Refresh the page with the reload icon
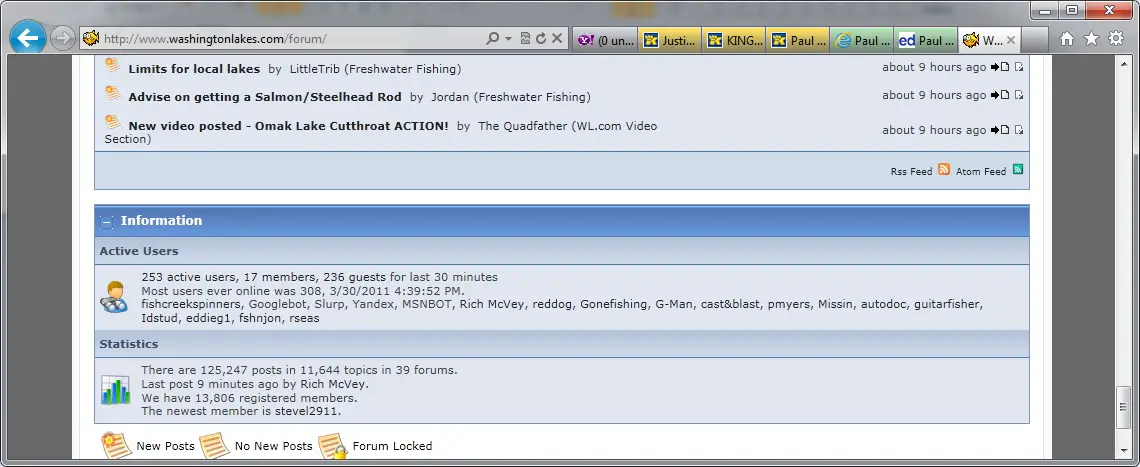 click(541, 39)
